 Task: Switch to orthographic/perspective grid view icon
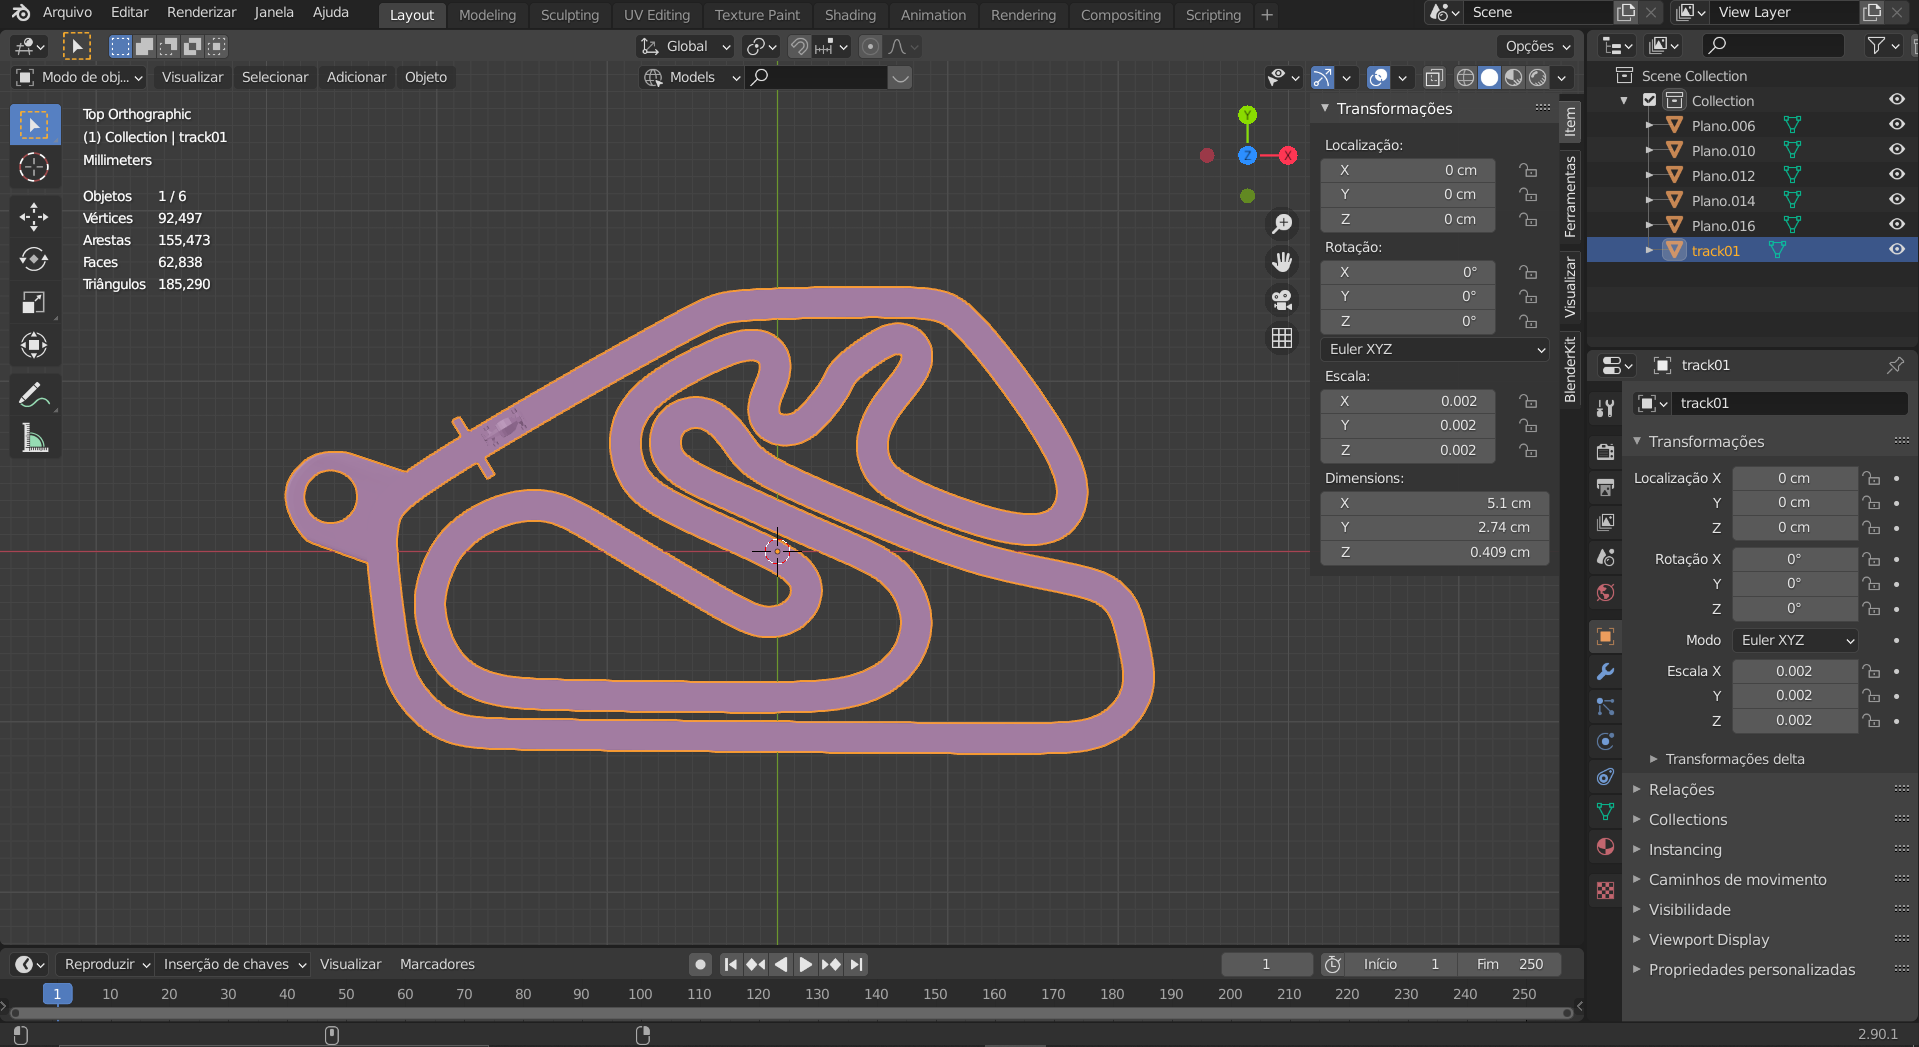tap(1281, 338)
